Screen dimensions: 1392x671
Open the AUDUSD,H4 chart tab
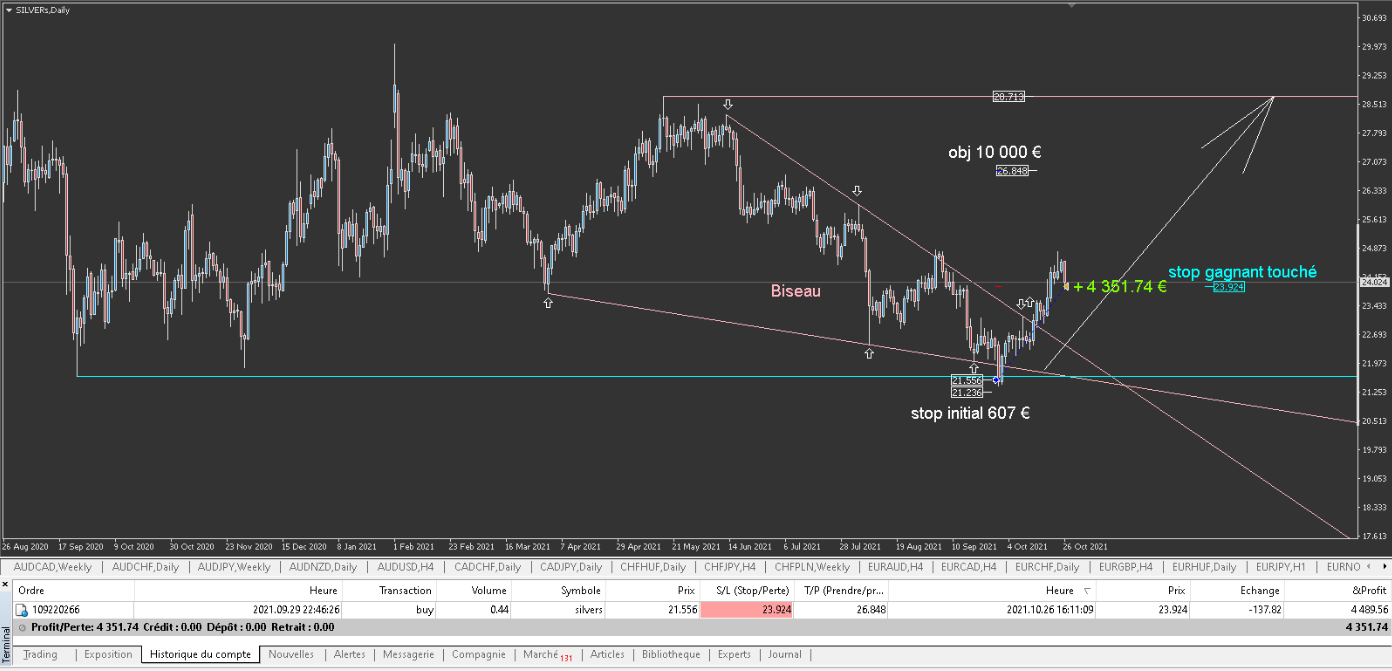coord(405,567)
